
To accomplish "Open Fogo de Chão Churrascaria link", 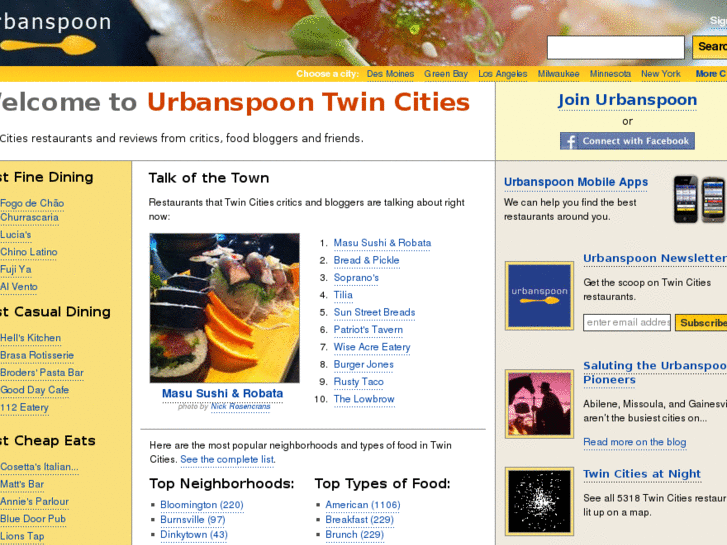I will [32, 210].
